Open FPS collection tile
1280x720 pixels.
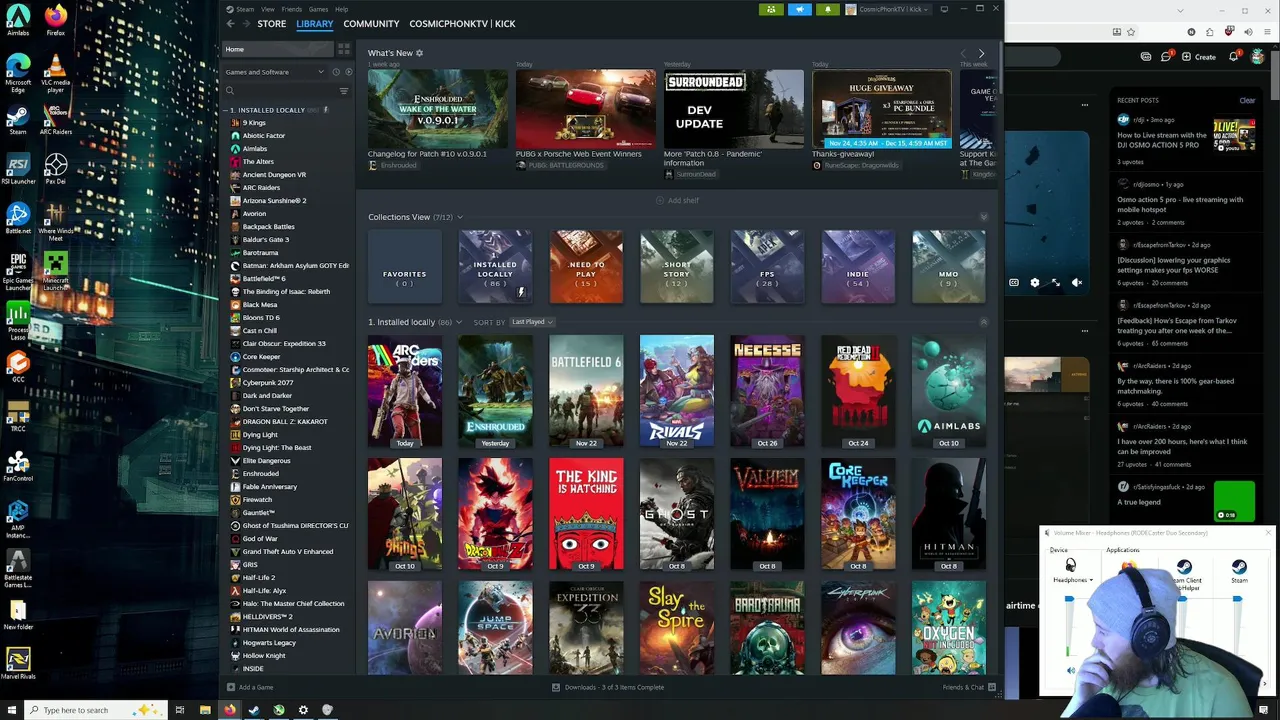click(767, 267)
